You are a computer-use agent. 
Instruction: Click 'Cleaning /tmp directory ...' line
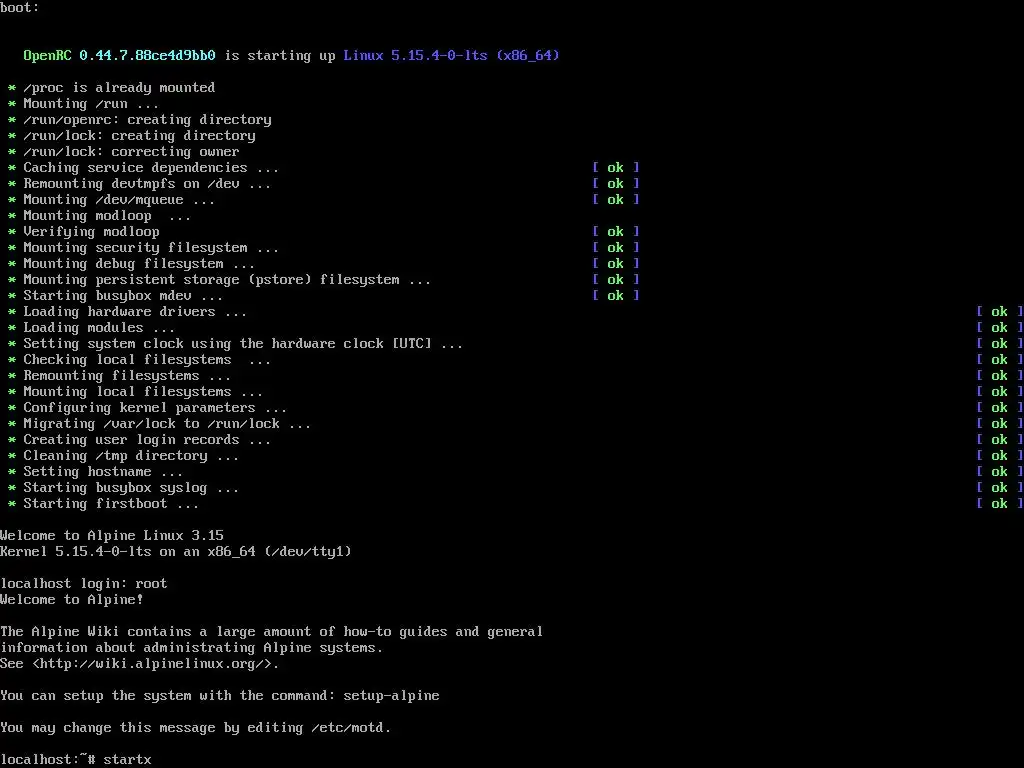click(131, 456)
